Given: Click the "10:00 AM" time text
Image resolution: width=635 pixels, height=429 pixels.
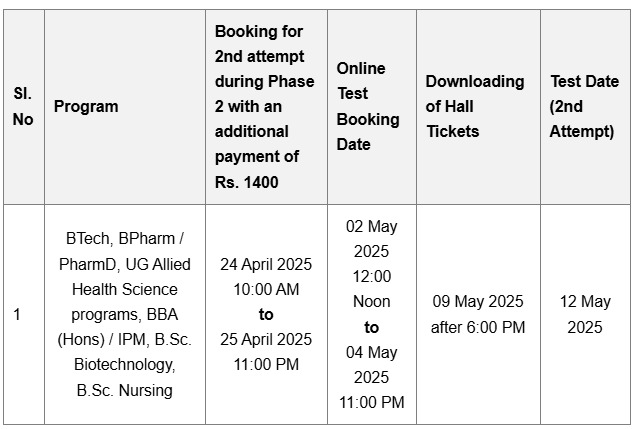Looking at the screenshot, I should tap(266, 289).
